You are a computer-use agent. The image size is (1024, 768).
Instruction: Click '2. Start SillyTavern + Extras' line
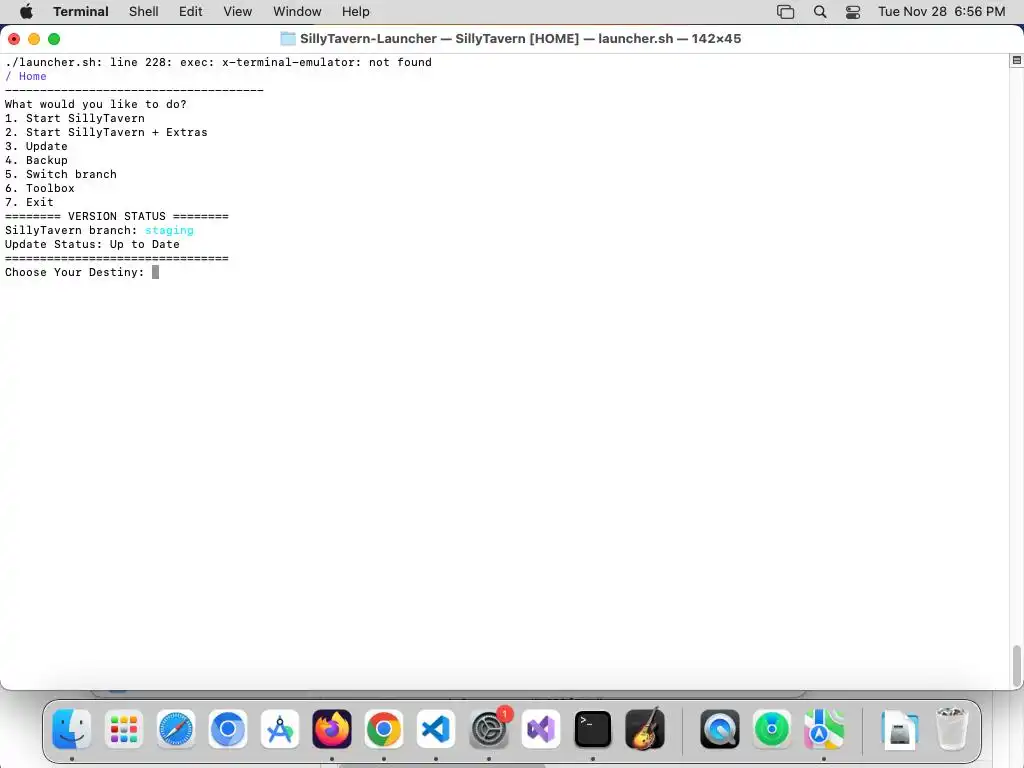(x=106, y=132)
